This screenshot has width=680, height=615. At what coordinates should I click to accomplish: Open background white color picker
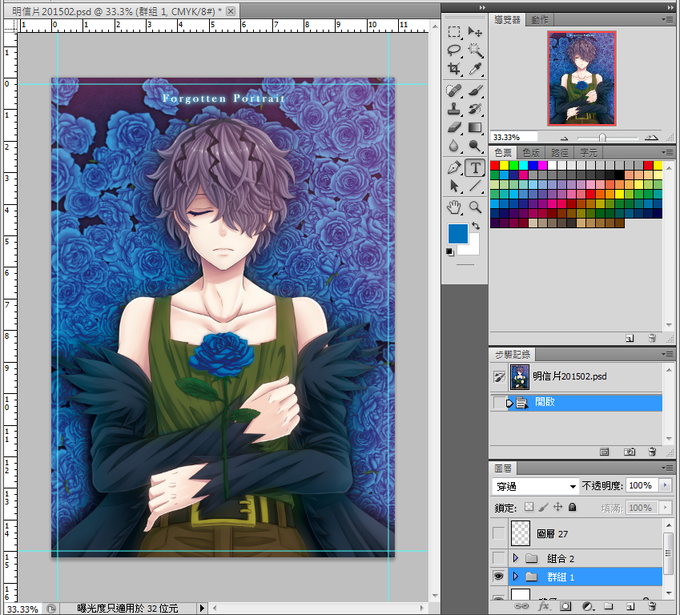[x=474, y=249]
